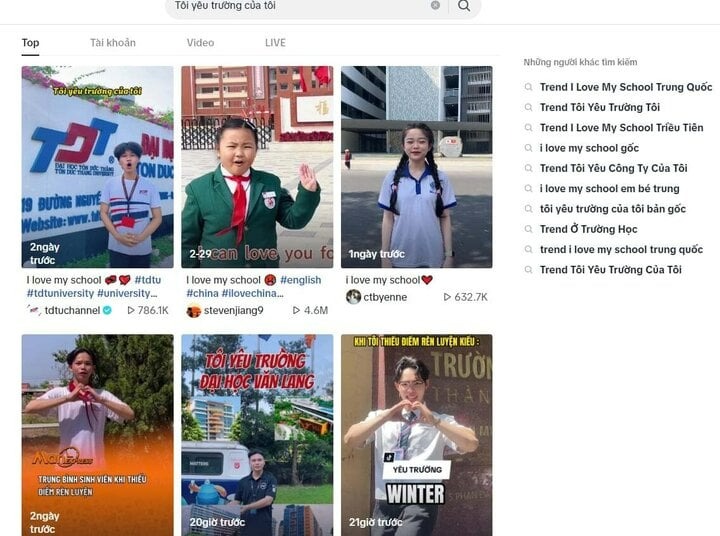
Task: Click the #ilovechina hashtag
Action: point(253,293)
